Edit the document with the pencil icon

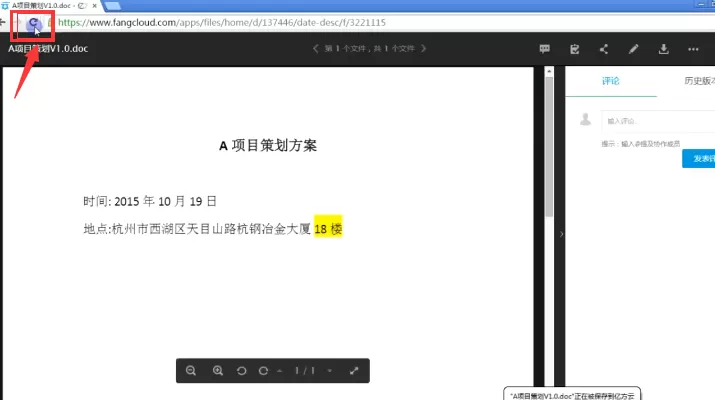633,49
